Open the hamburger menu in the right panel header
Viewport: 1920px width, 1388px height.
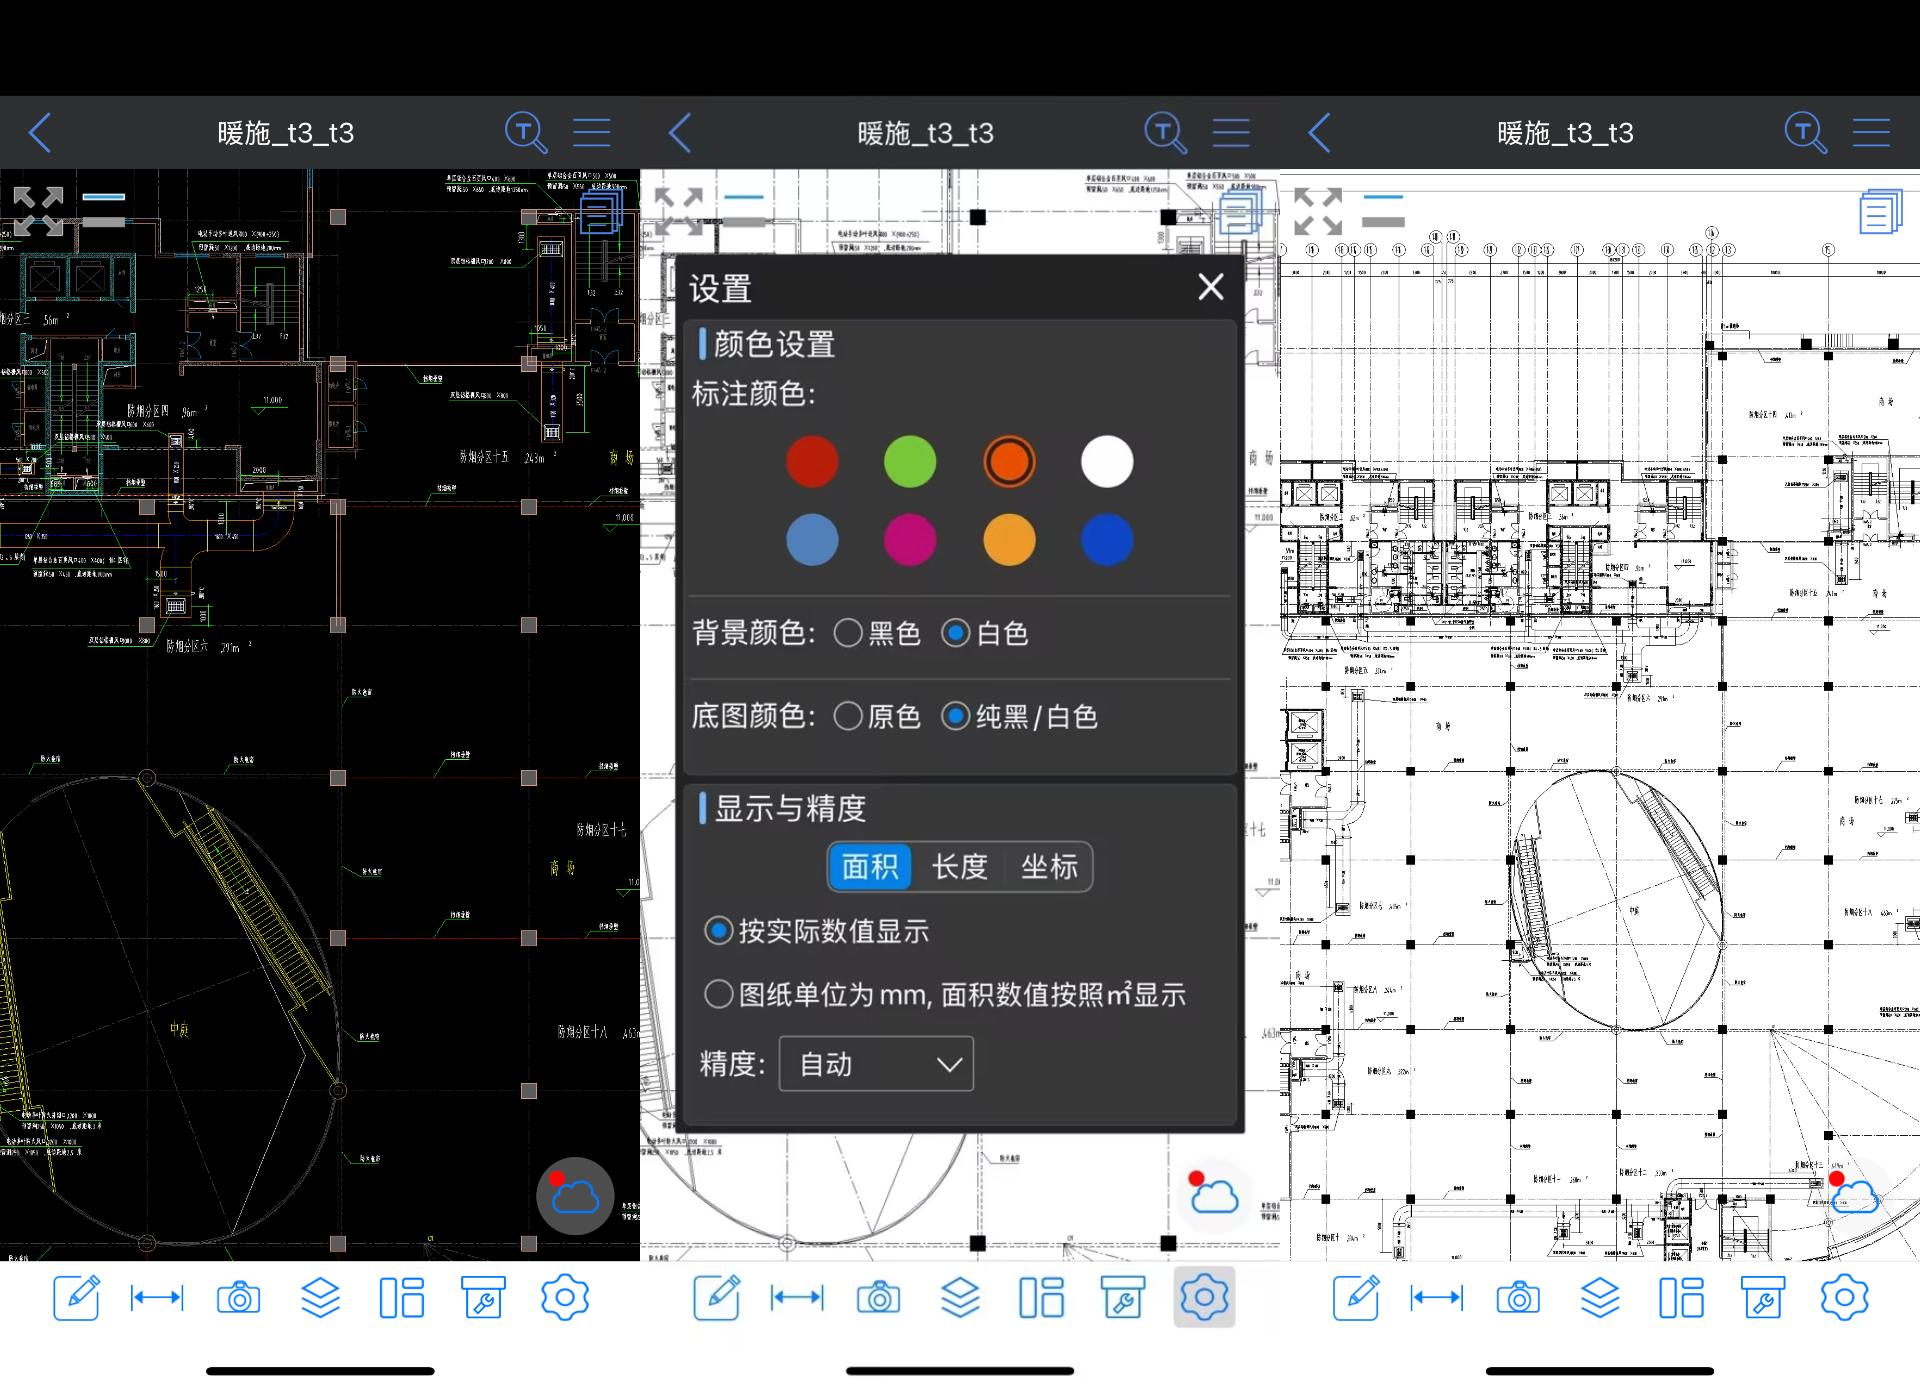click(1871, 133)
